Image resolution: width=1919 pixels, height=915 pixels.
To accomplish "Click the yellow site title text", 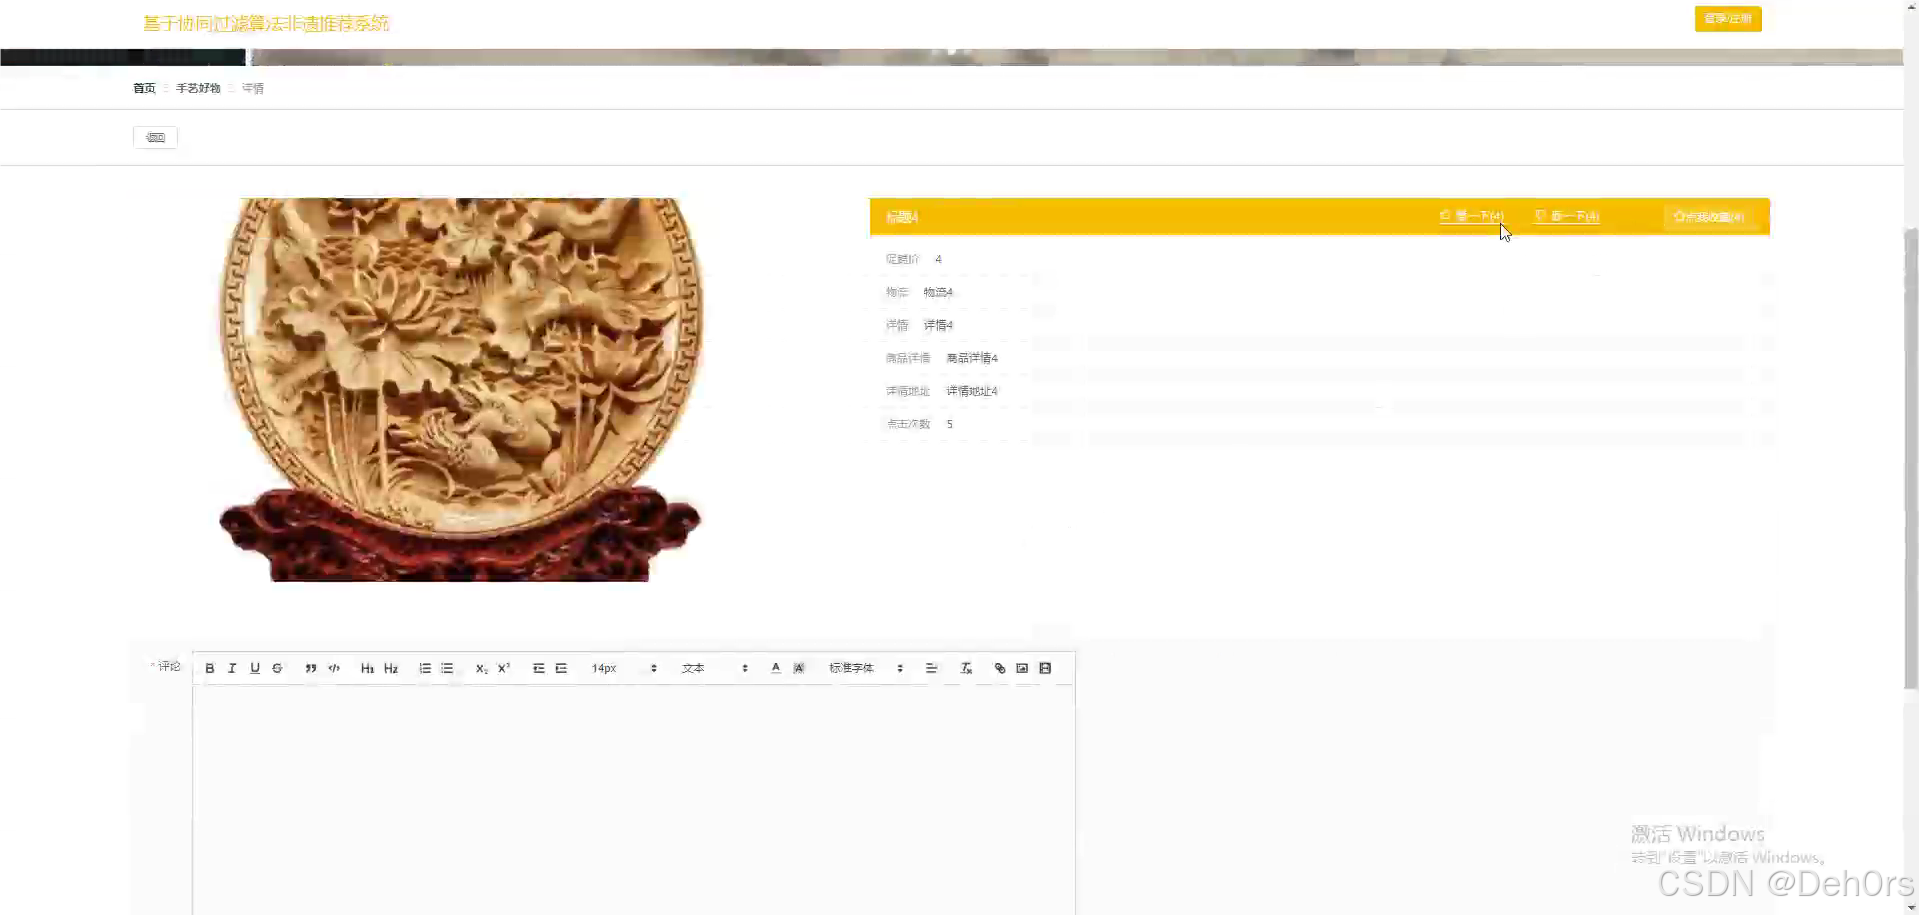I will (x=266, y=23).
